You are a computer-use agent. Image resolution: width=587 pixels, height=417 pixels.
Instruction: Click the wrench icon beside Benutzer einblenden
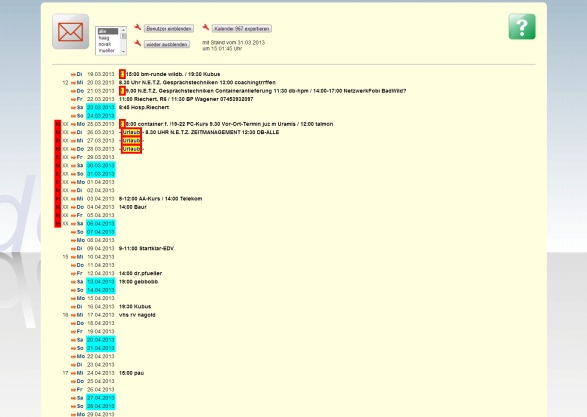point(137,27)
